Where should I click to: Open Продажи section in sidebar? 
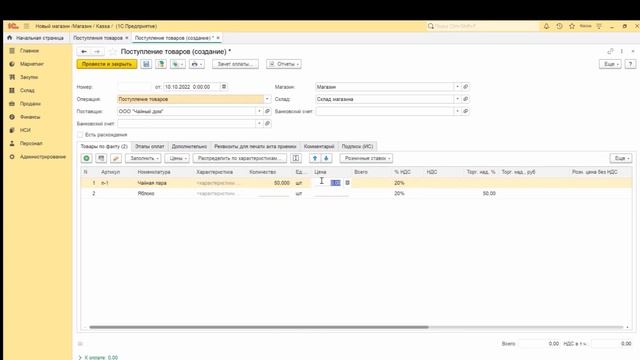pos(30,104)
